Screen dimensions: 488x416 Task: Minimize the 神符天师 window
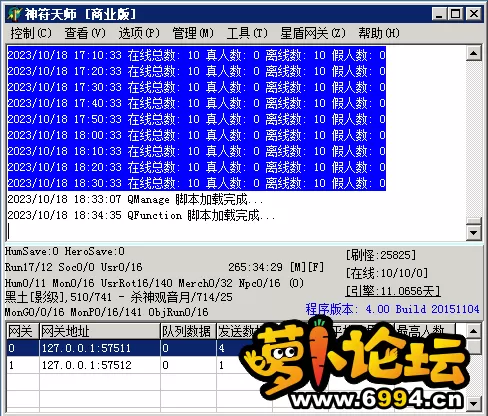440,14
